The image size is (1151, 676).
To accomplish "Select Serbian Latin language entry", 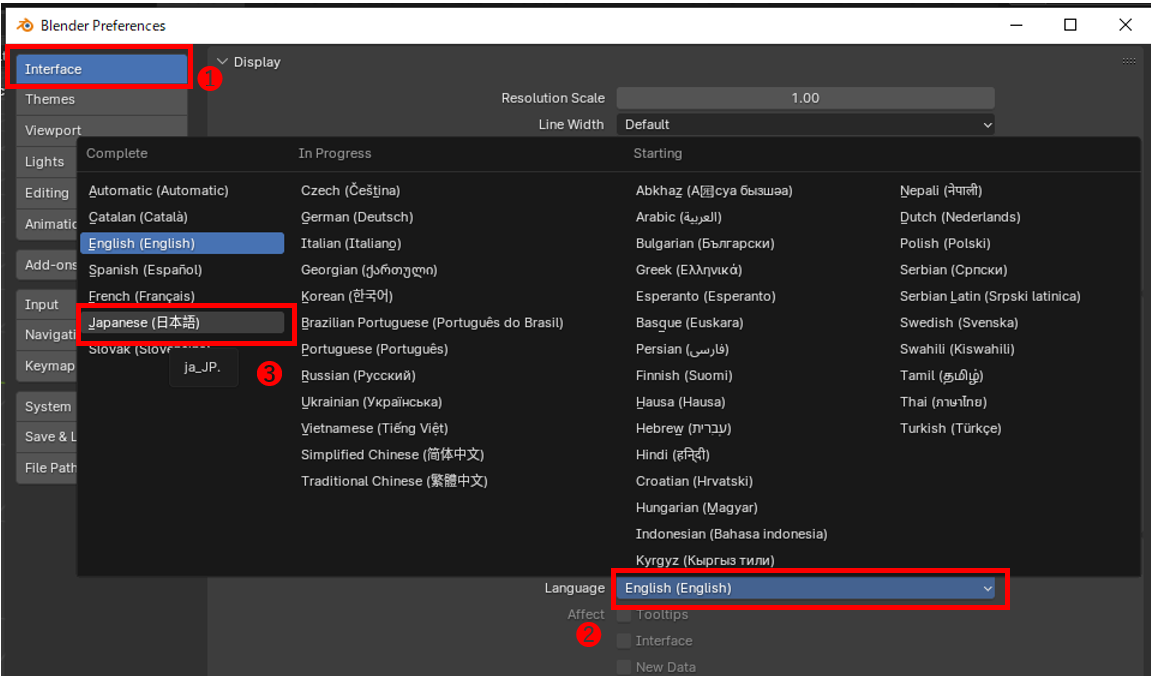I will (x=990, y=296).
